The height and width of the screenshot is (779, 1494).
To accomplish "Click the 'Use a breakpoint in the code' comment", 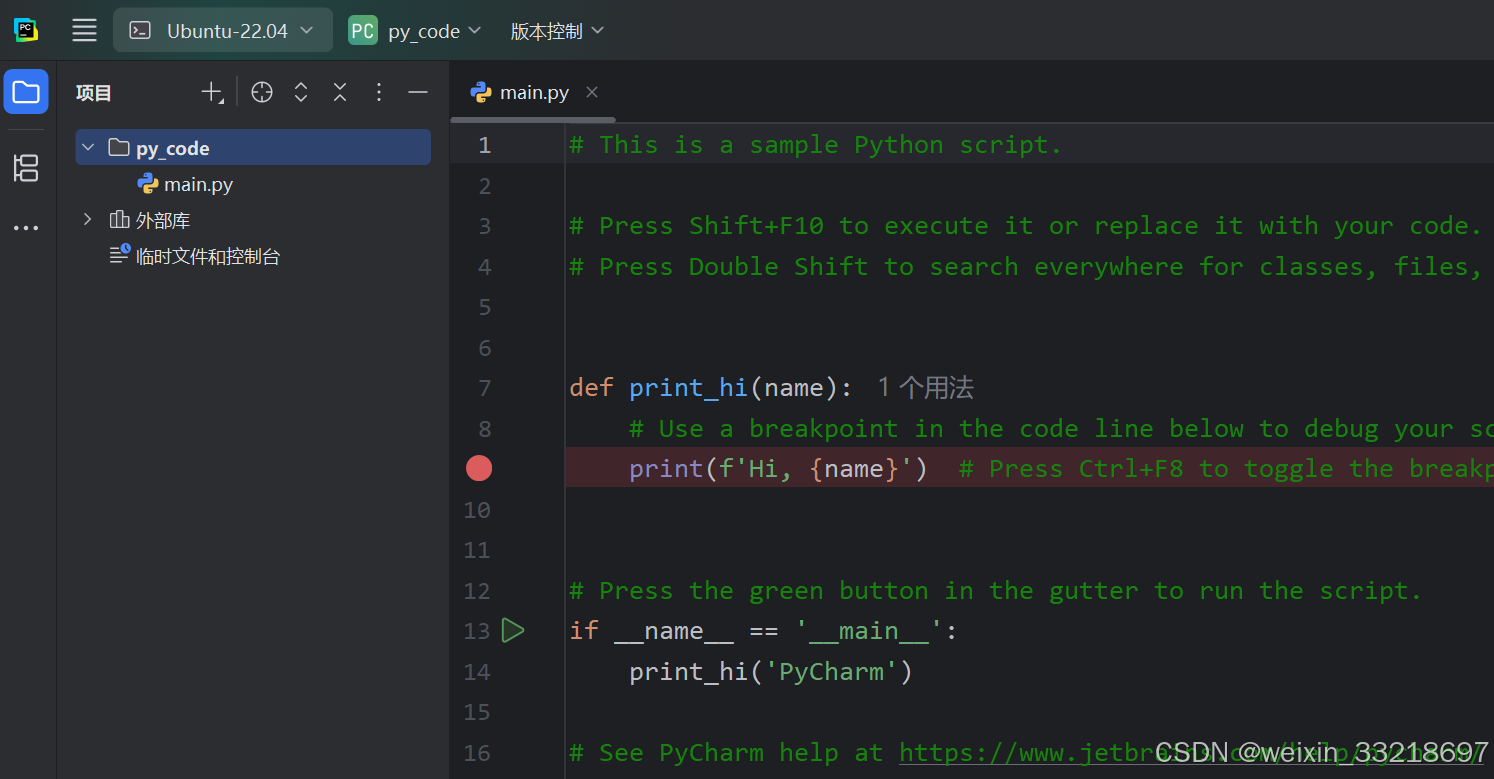I will tap(1060, 428).
